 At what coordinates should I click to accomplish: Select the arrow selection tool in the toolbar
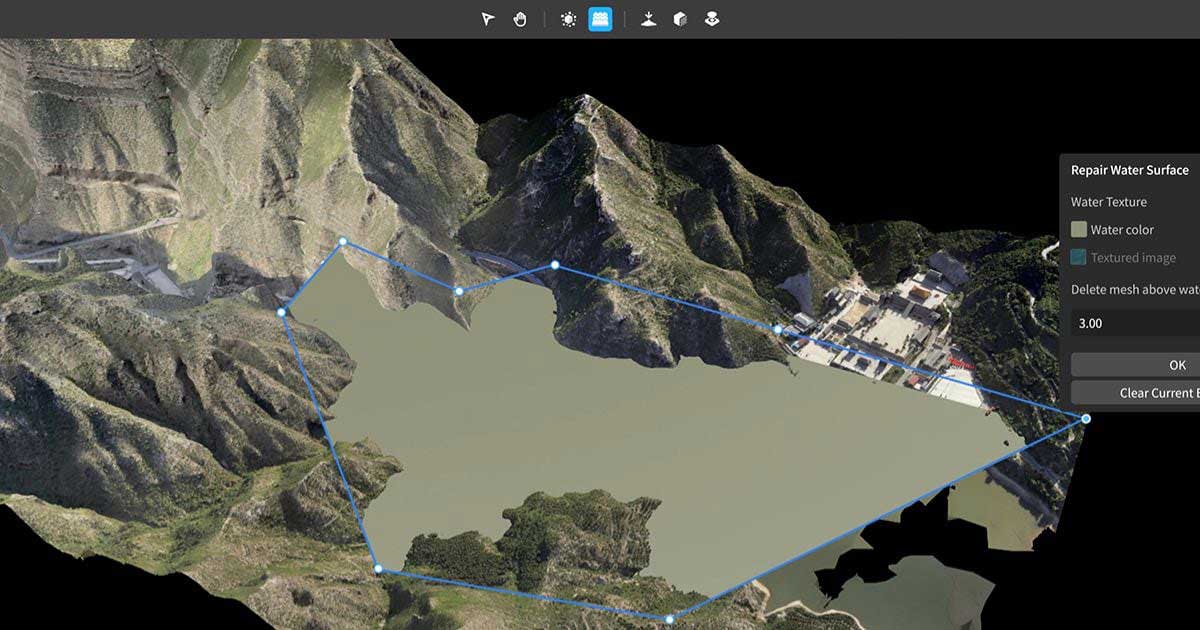click(488, 17)
